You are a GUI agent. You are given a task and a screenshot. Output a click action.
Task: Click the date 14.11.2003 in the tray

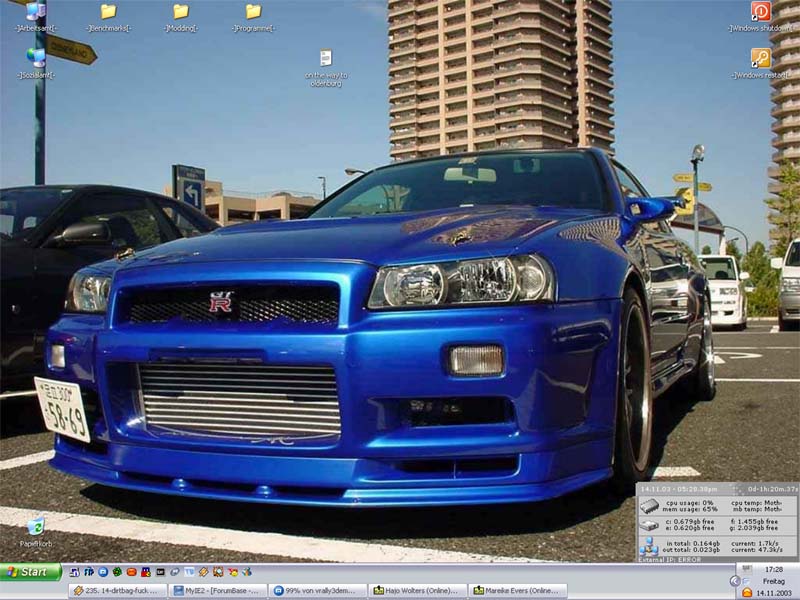(x=774, y=593)
